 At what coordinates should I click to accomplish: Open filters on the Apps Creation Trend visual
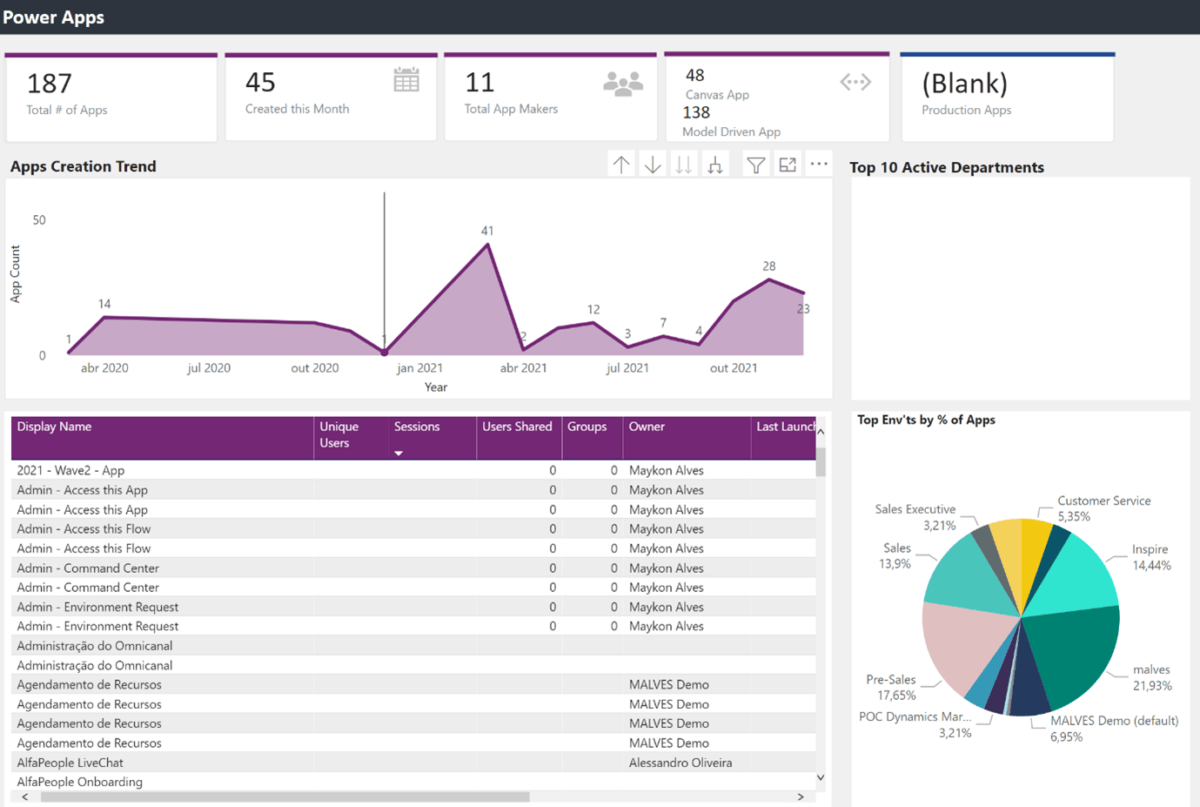755,163
